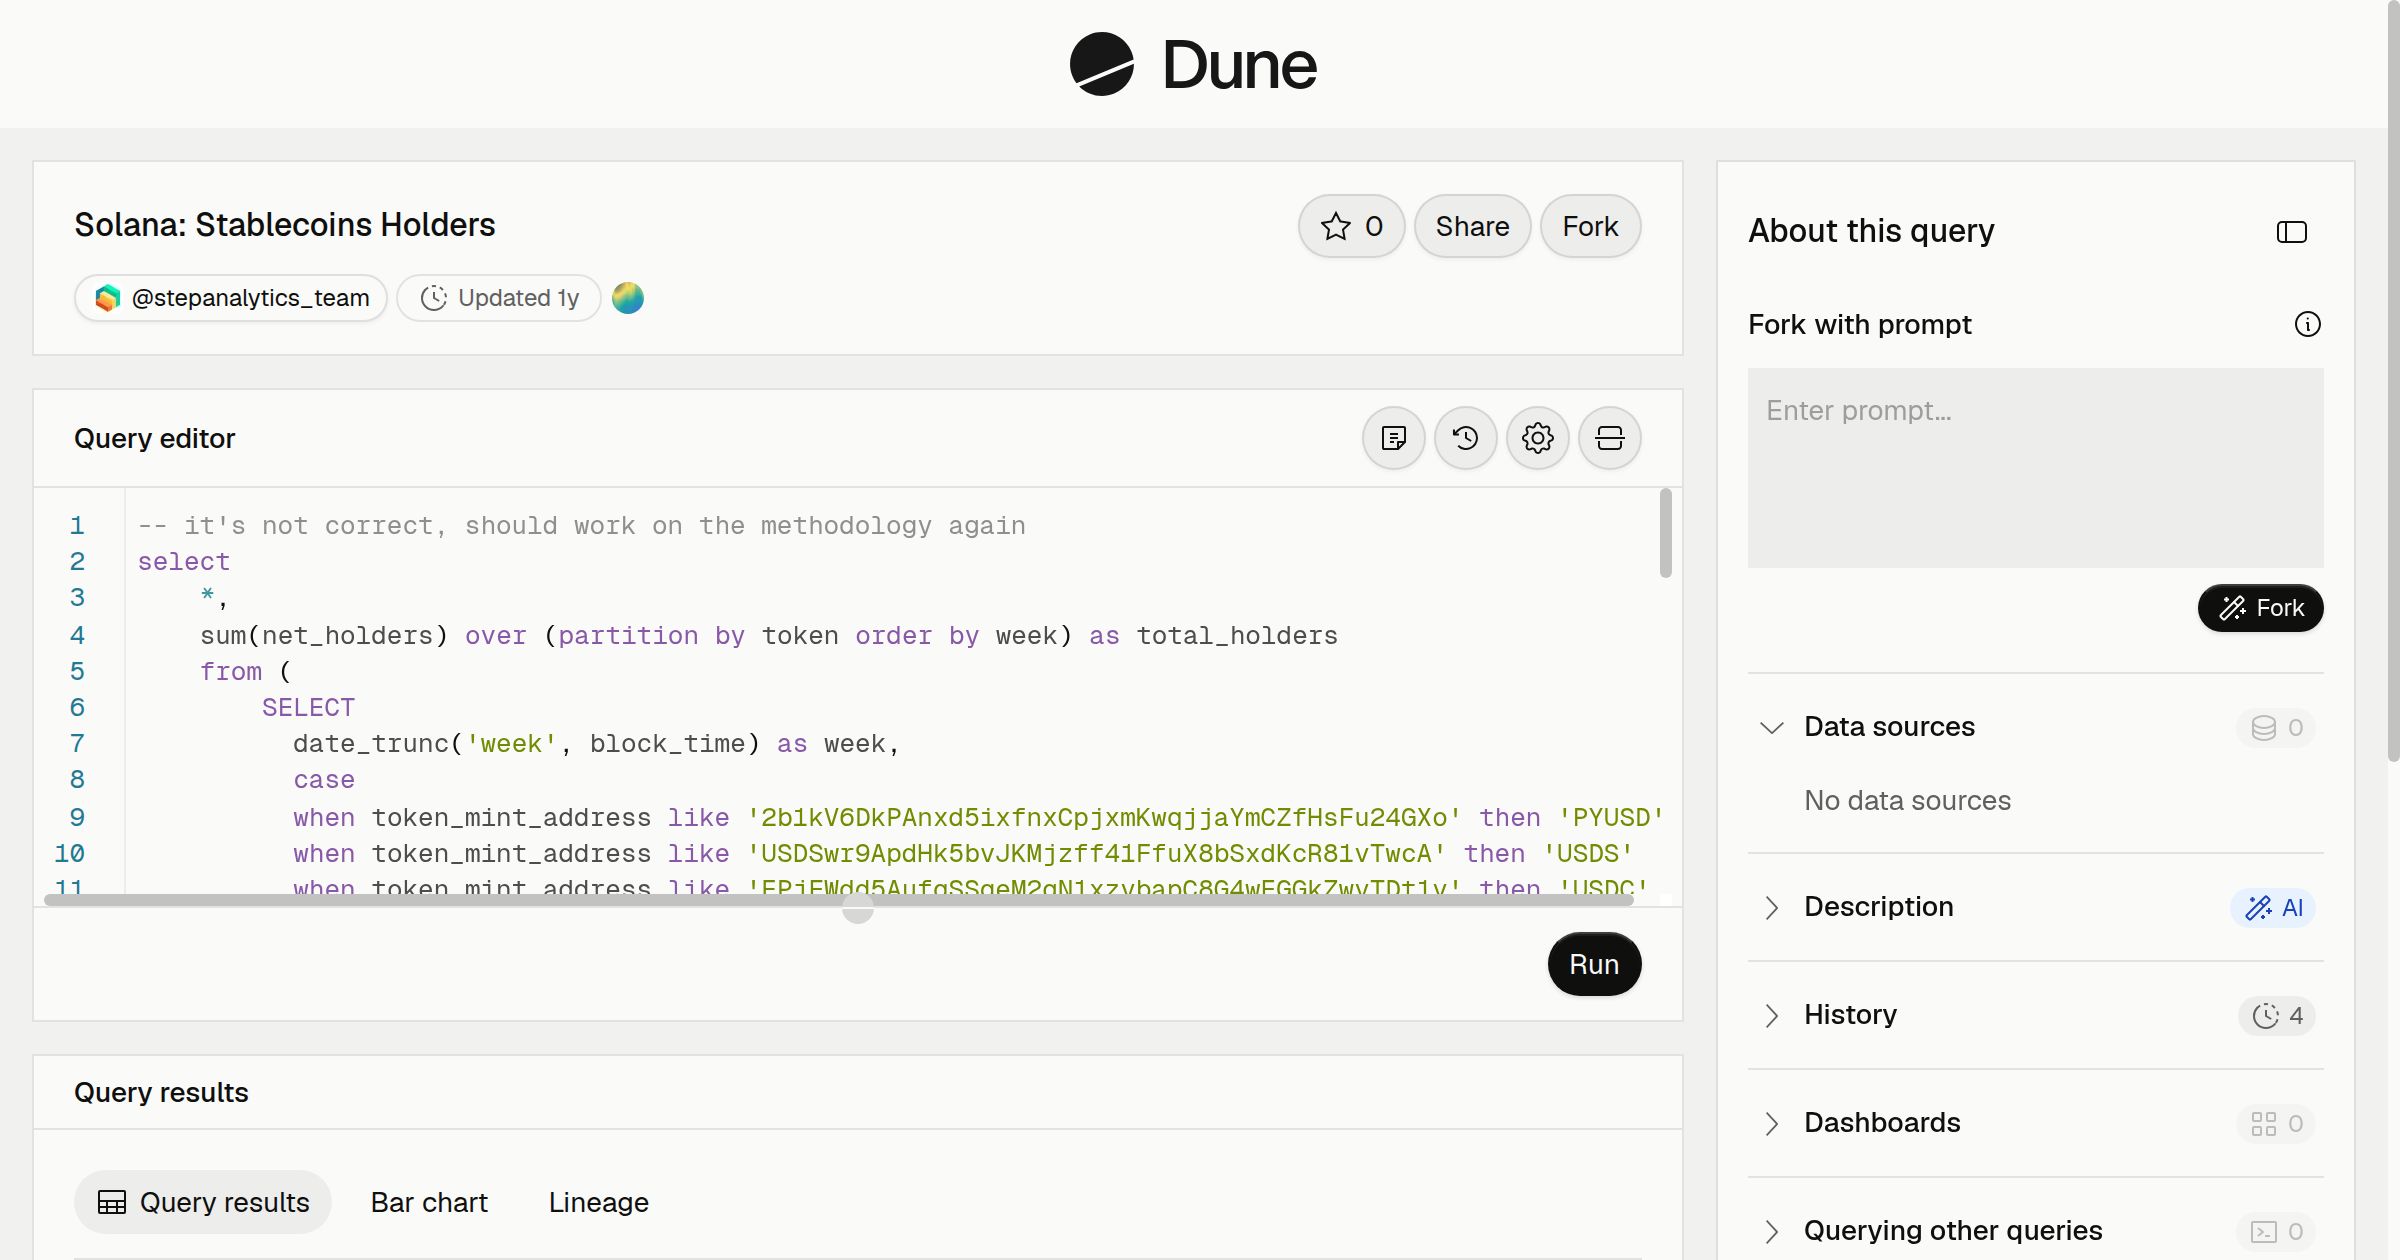Click the 'Solana: Stablecoins Holders' title
The height and width of the screenshot is (1260, 2400).
(284, 225)
